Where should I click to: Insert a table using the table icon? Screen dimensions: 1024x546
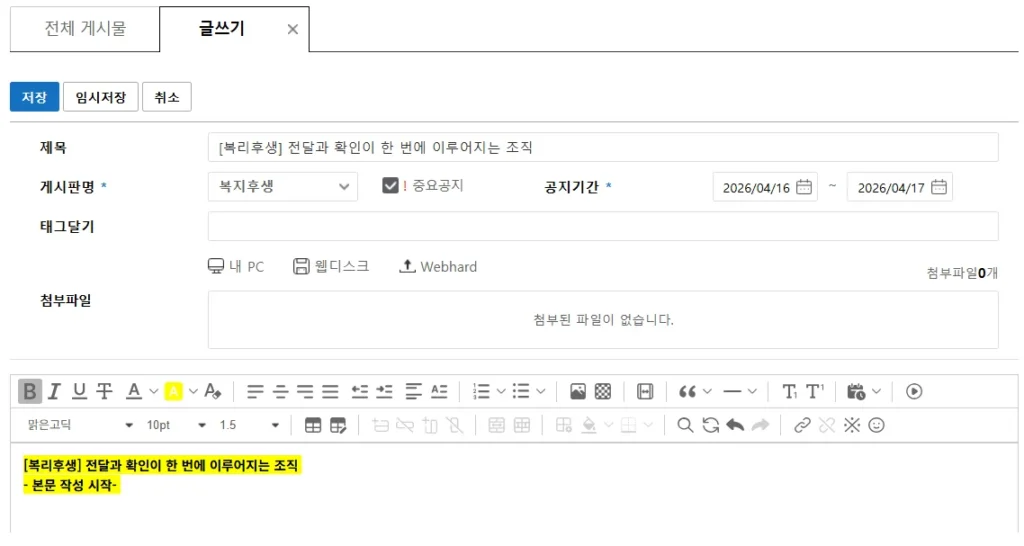[313, 425]
